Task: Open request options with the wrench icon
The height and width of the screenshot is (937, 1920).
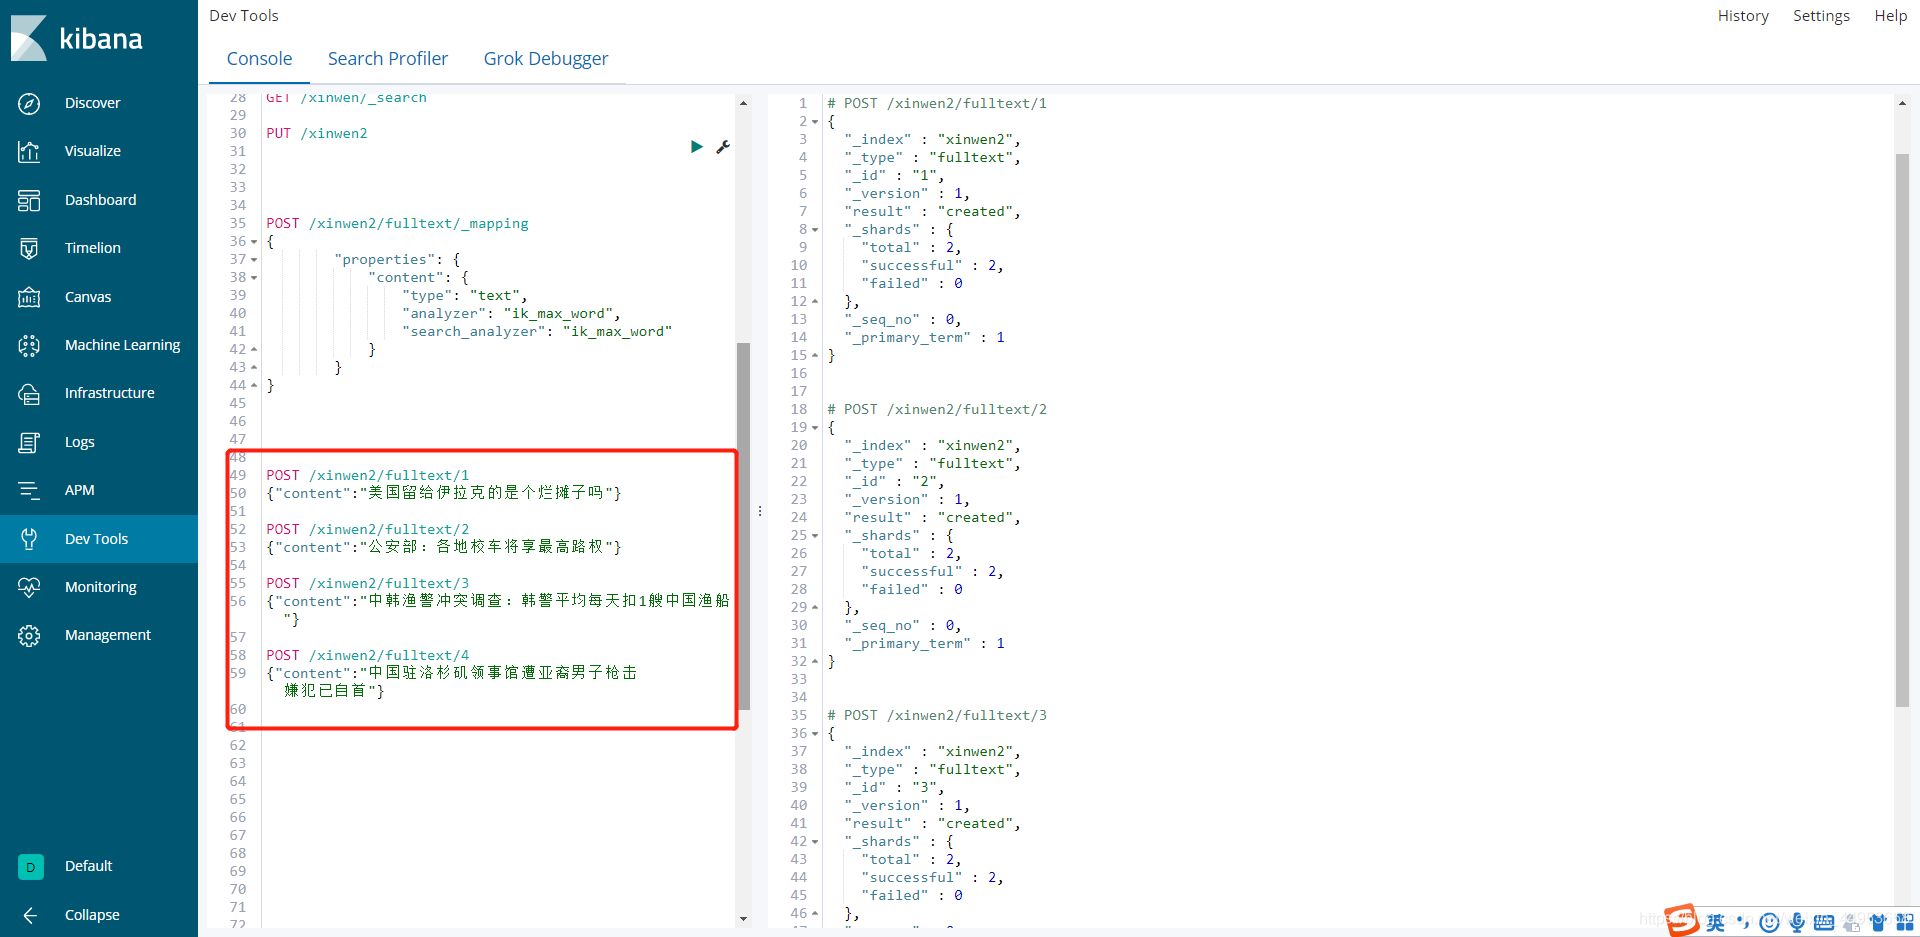Action: pos(723,147)
